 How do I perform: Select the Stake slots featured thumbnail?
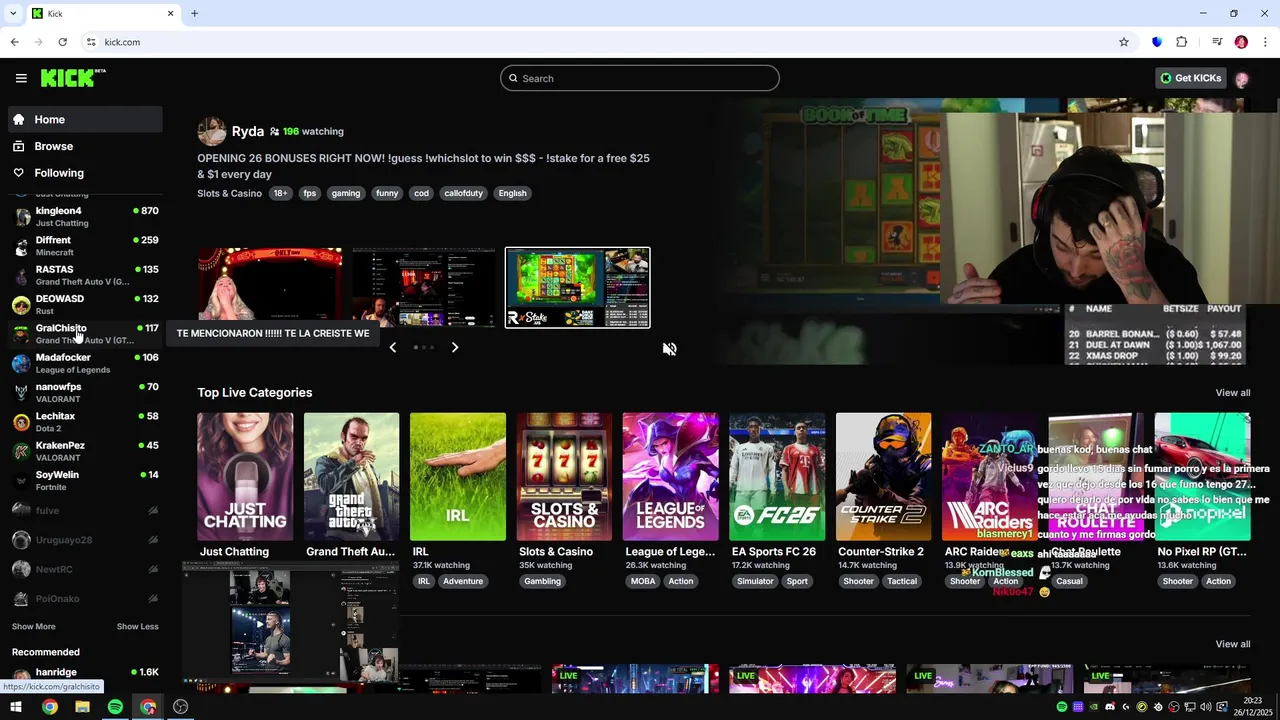578,287
